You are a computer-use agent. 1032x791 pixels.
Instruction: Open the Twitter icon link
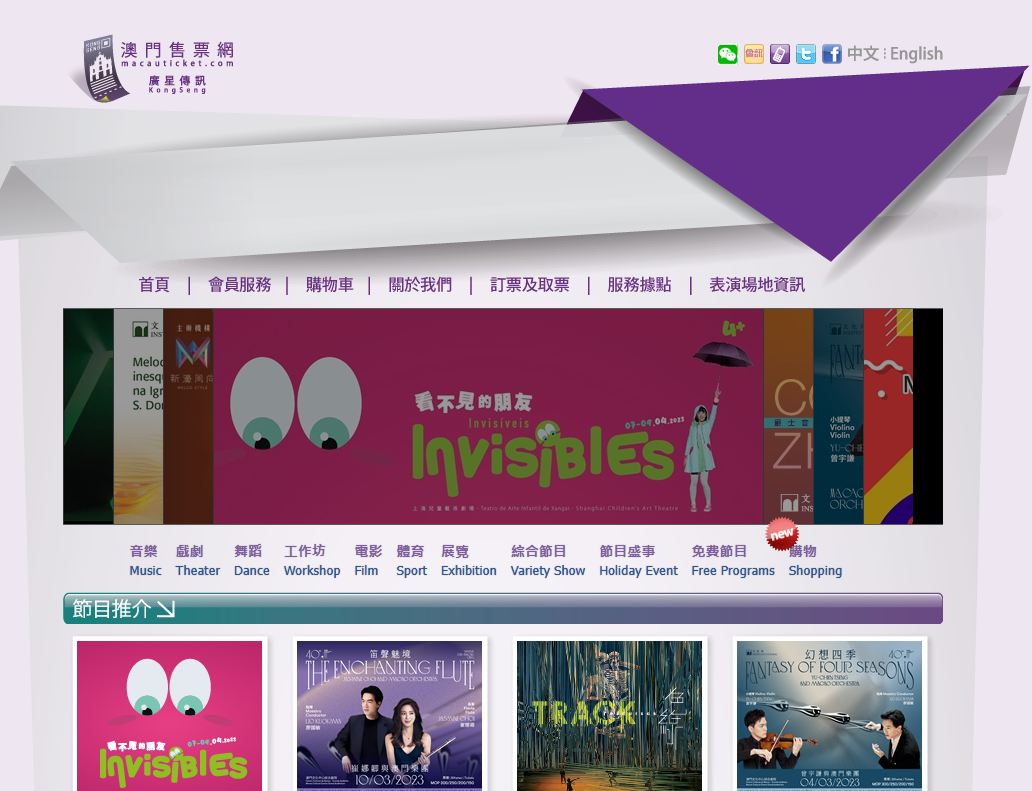click(806, 54)
